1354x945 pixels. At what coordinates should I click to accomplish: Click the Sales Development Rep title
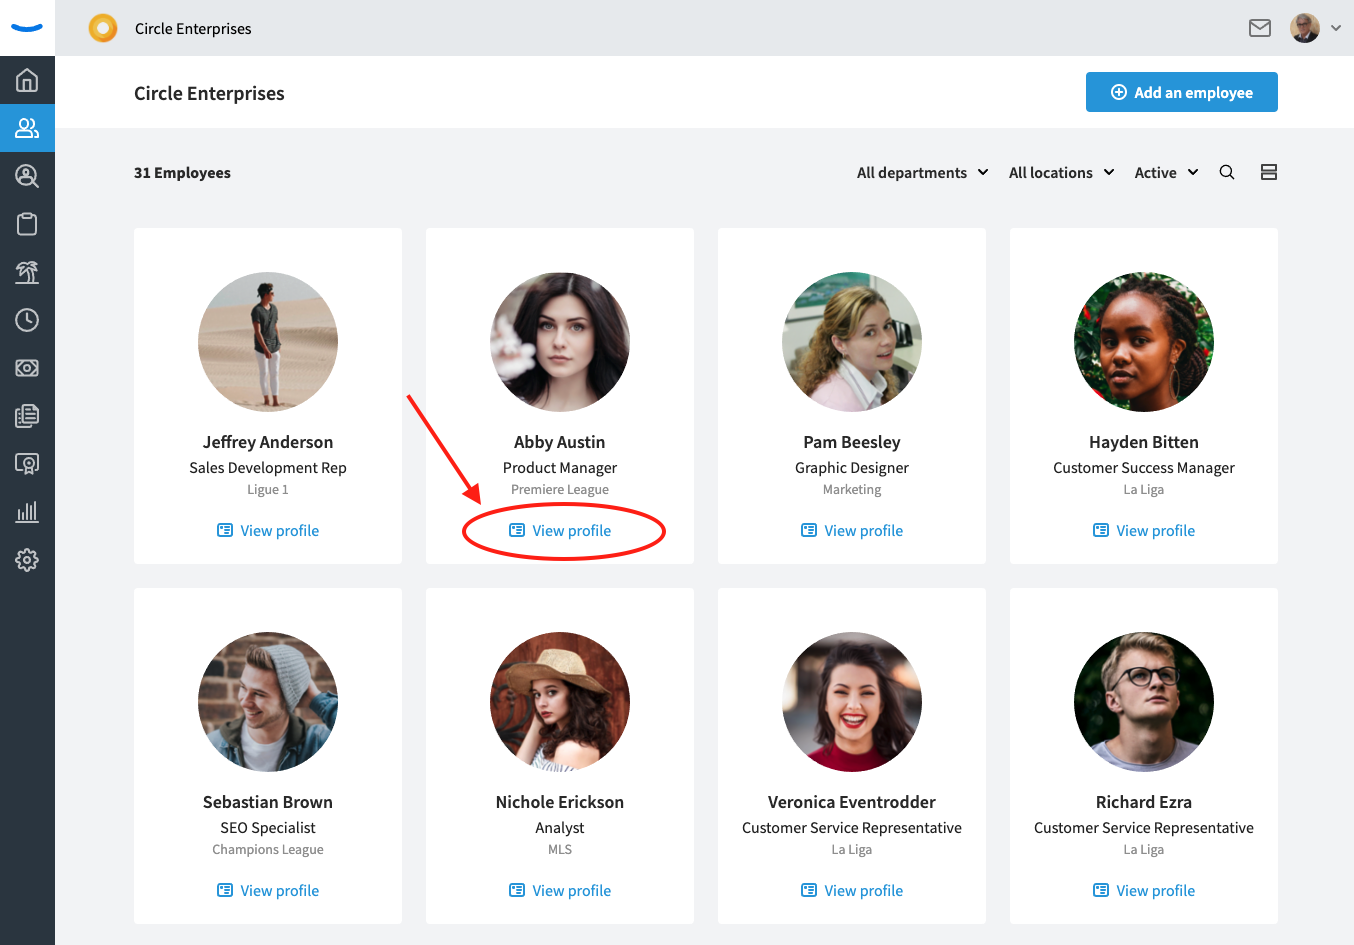(x=268, y=468)
